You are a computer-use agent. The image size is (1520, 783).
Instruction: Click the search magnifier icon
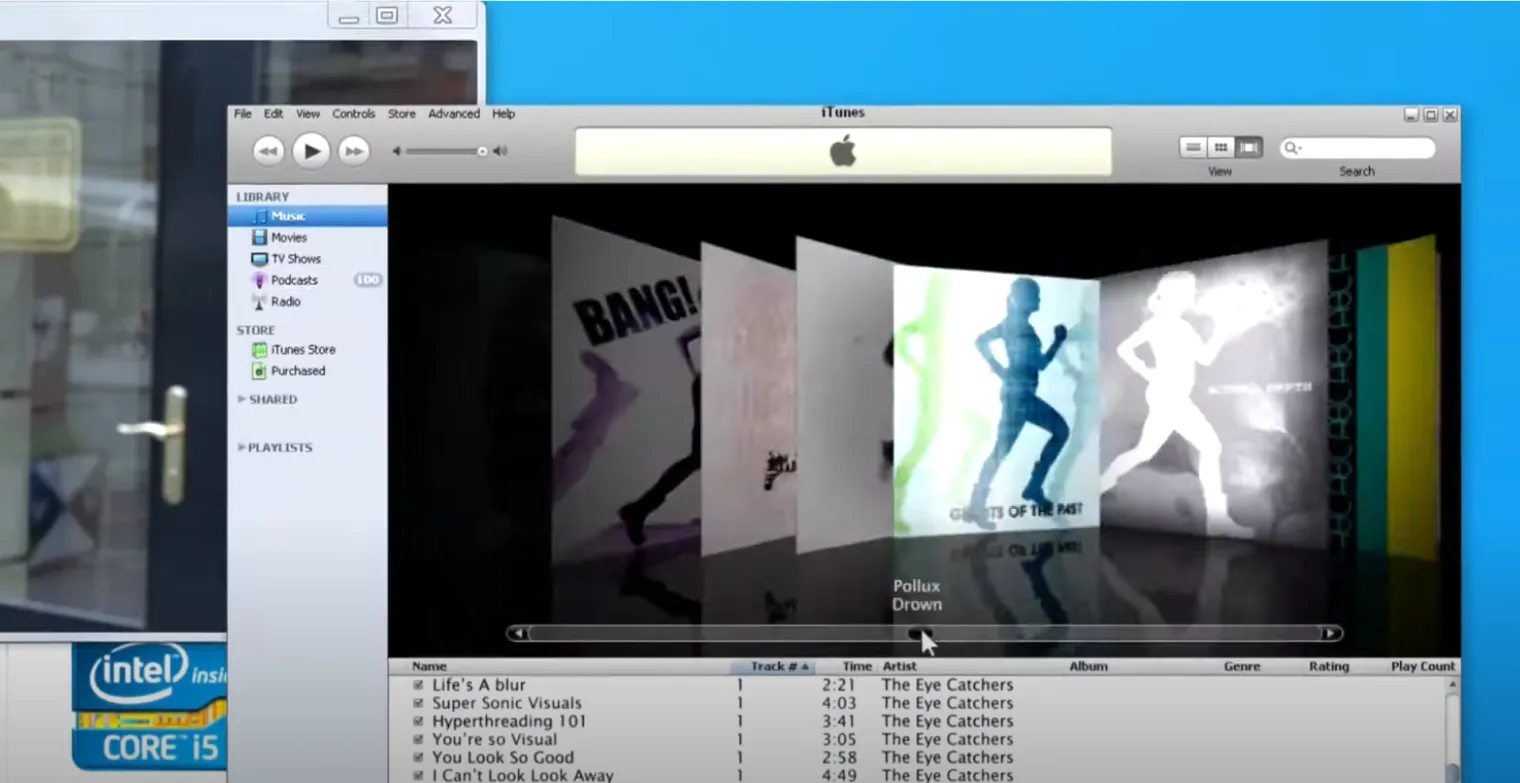pyautogui.click(x=1292, y=148)
